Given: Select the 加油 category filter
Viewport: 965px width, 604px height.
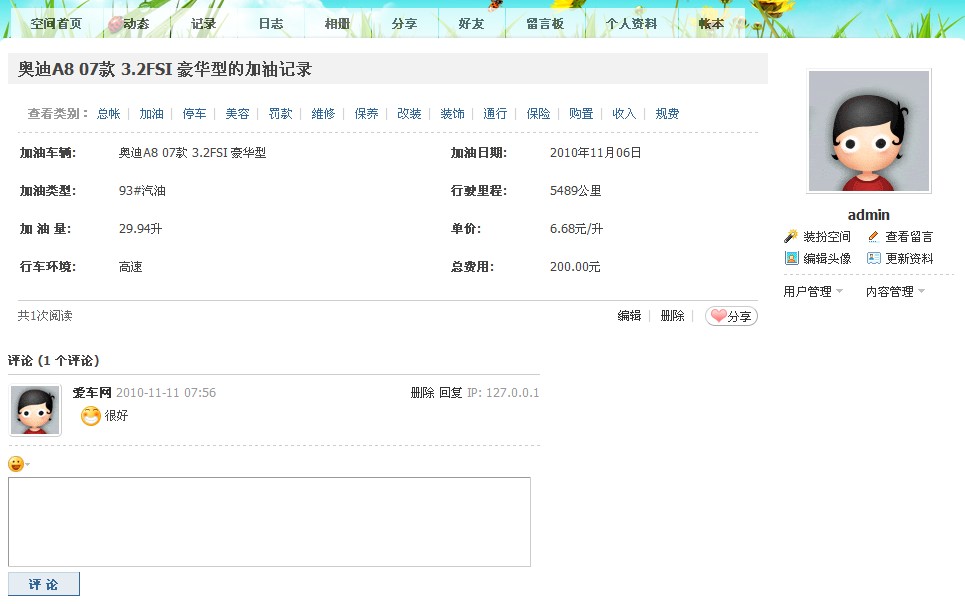Looking at the screenshot, I should pyautogui.click(x=152, y=113).
